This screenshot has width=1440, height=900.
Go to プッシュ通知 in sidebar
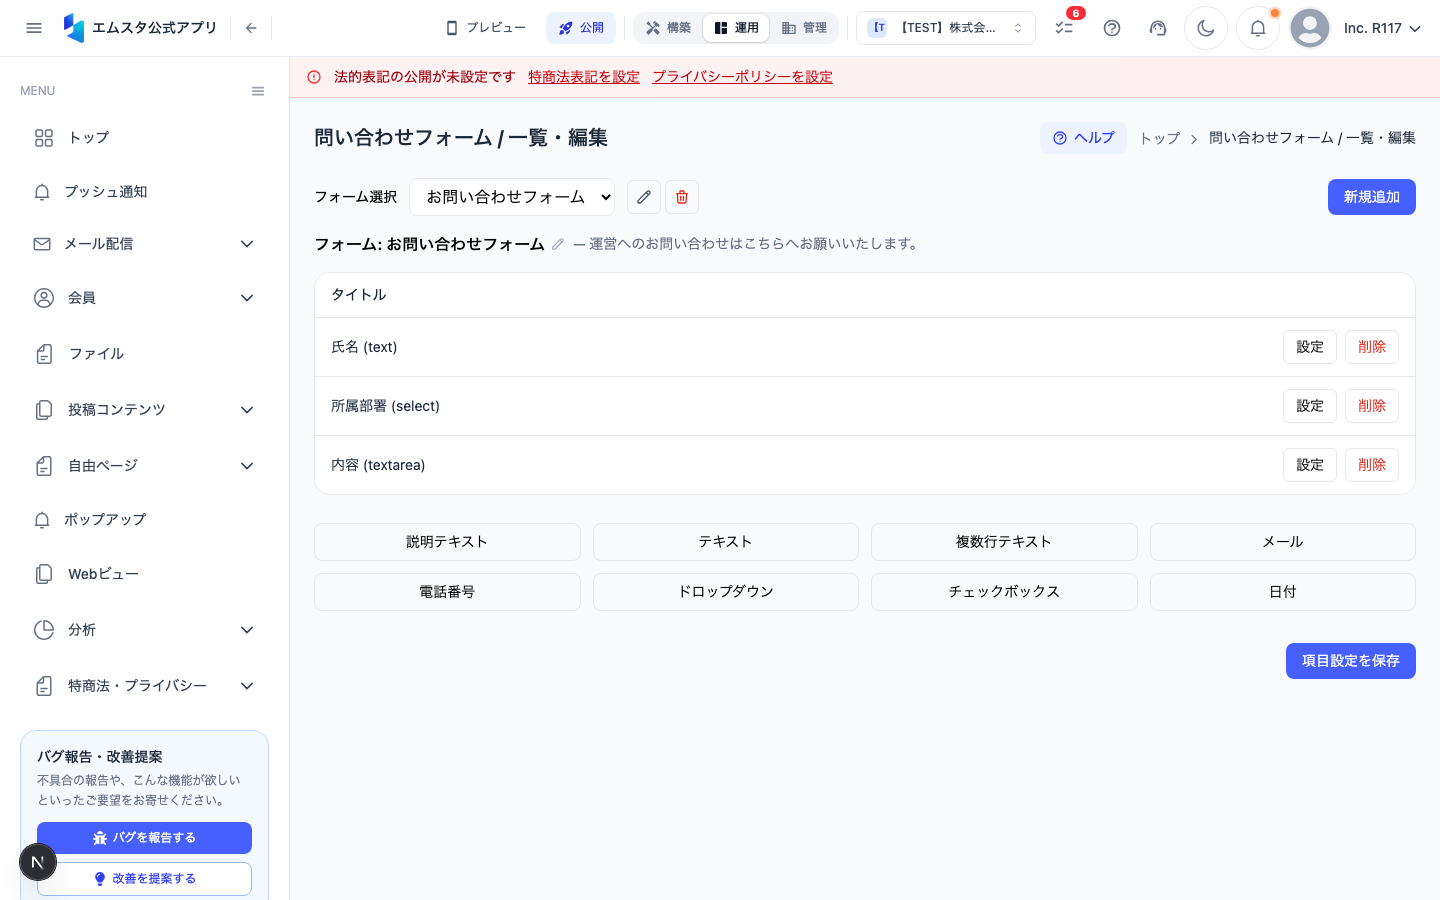[x=145, y=192]
